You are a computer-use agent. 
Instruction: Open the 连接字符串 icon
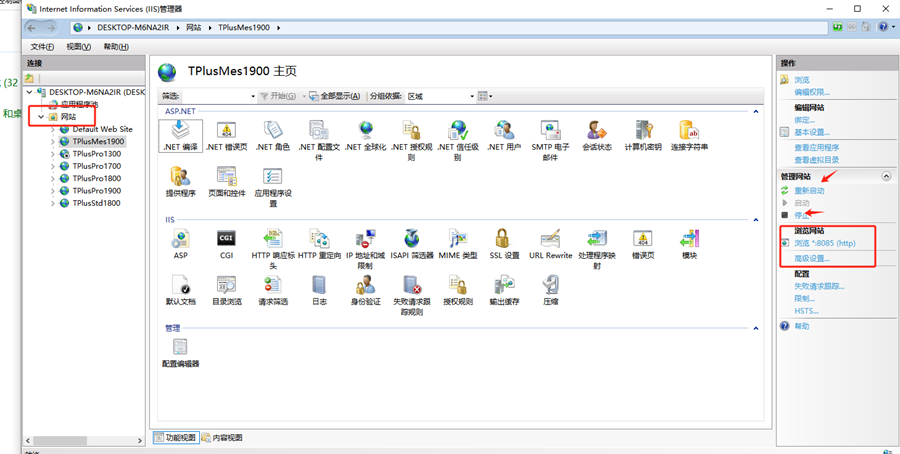point(689,135)
